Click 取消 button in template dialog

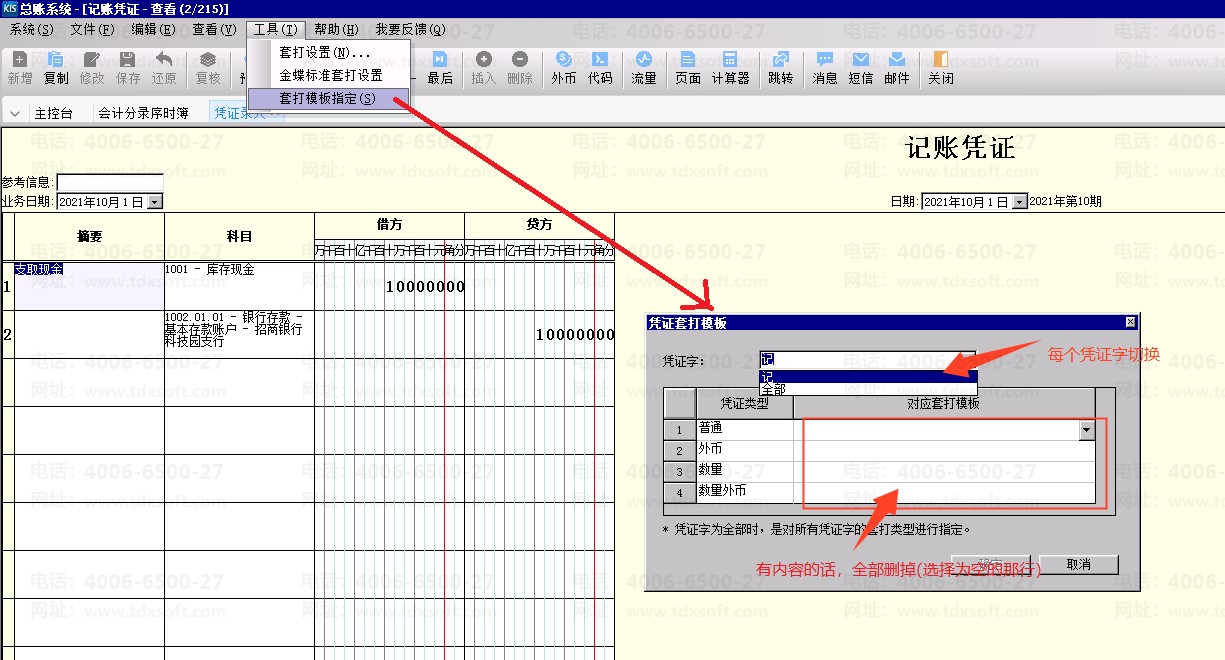click(1078, 565)
